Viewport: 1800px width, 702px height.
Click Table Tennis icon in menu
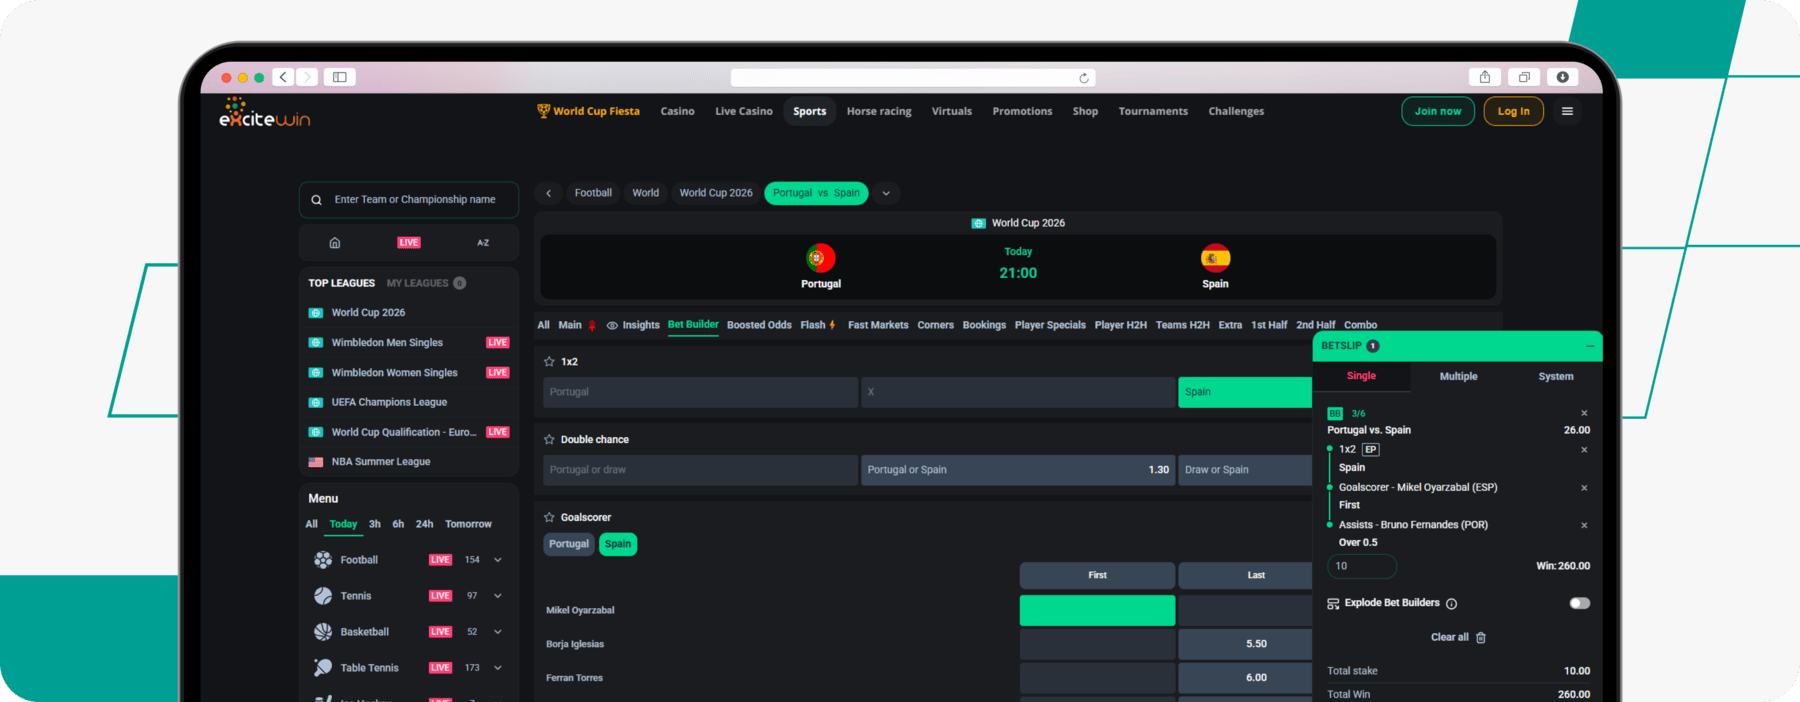coord(323,668)
